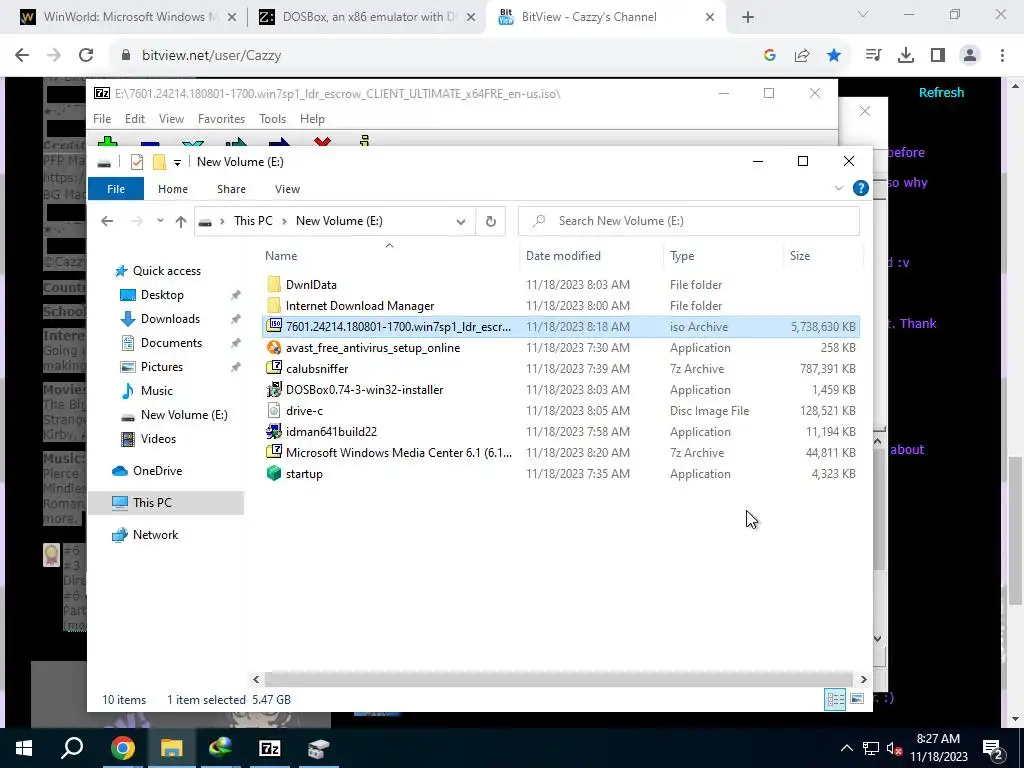Switch to the DOSBox browser tab

pyautogui.click(x=367, y=17)
